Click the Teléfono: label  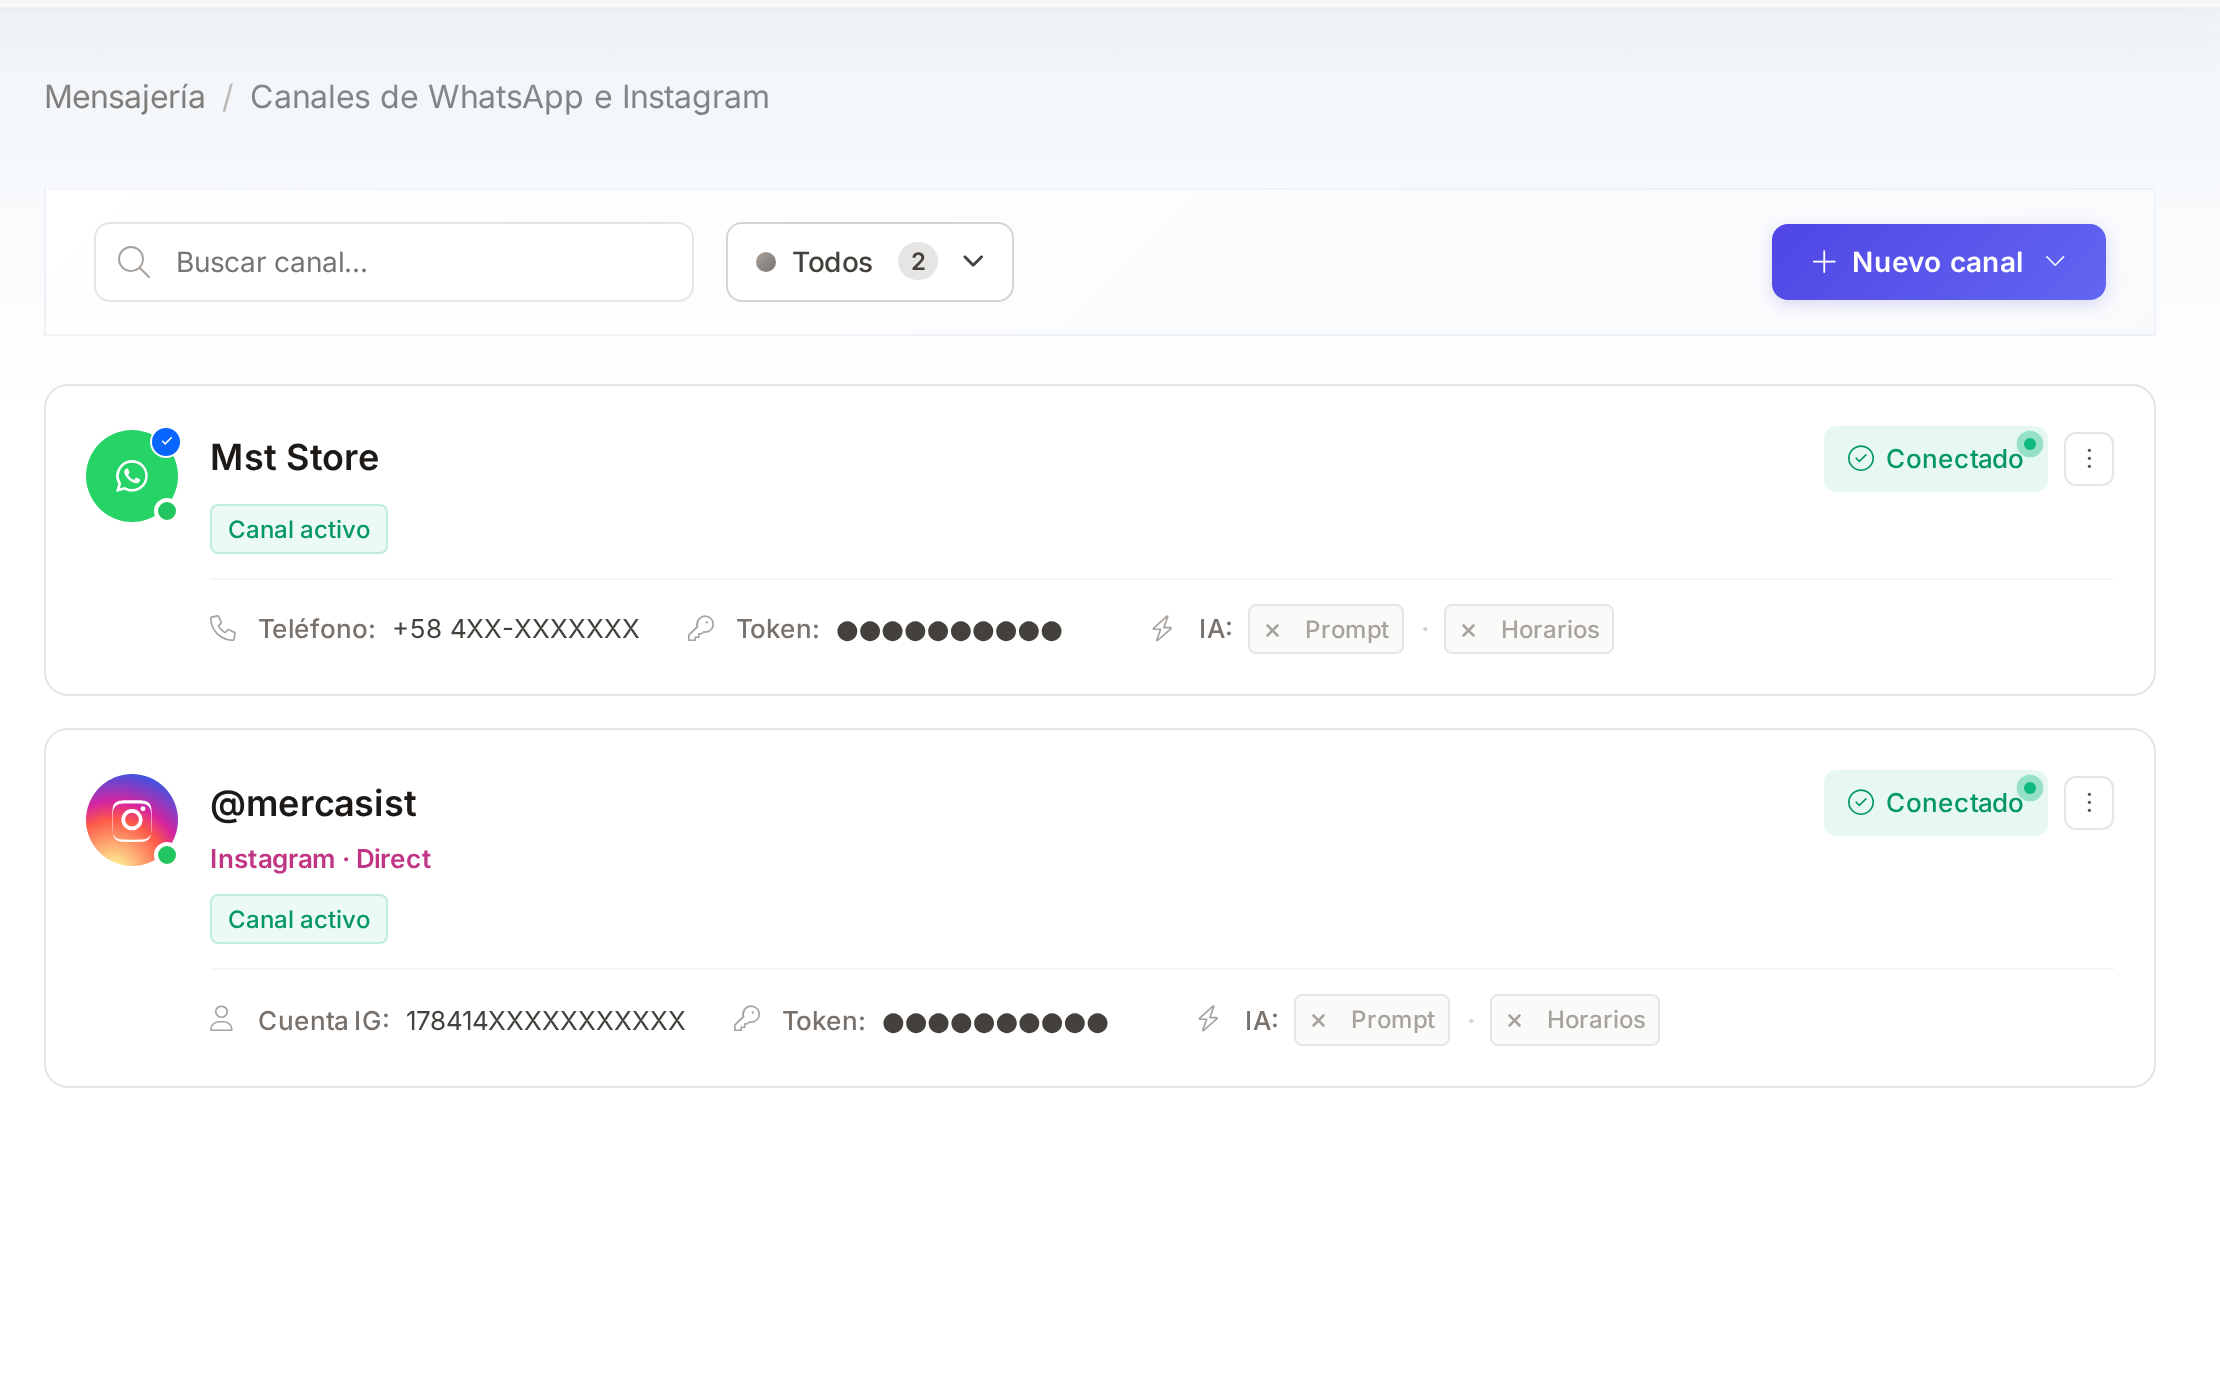pos(317,629)
